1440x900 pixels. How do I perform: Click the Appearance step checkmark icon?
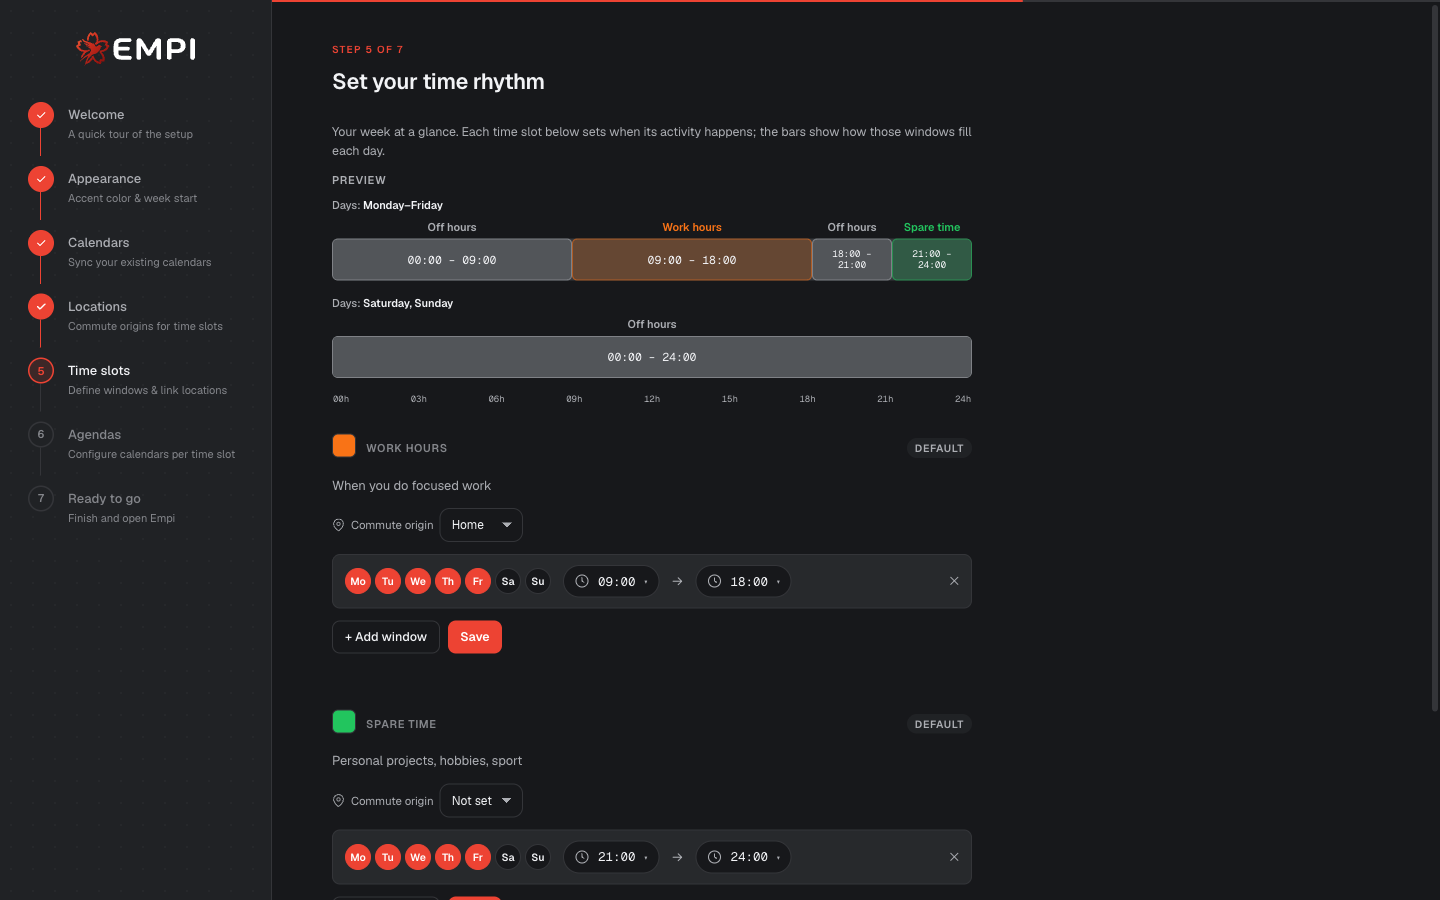tap(41, 179)
